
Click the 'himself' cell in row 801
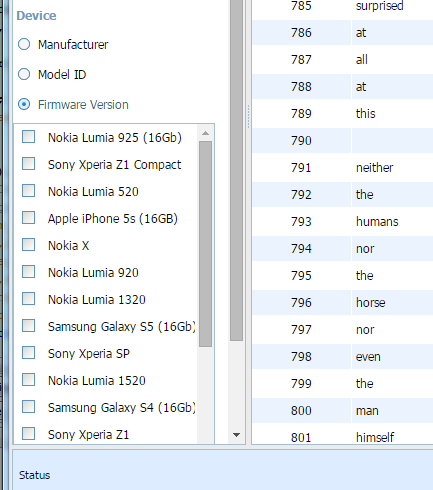click(392, 435)
